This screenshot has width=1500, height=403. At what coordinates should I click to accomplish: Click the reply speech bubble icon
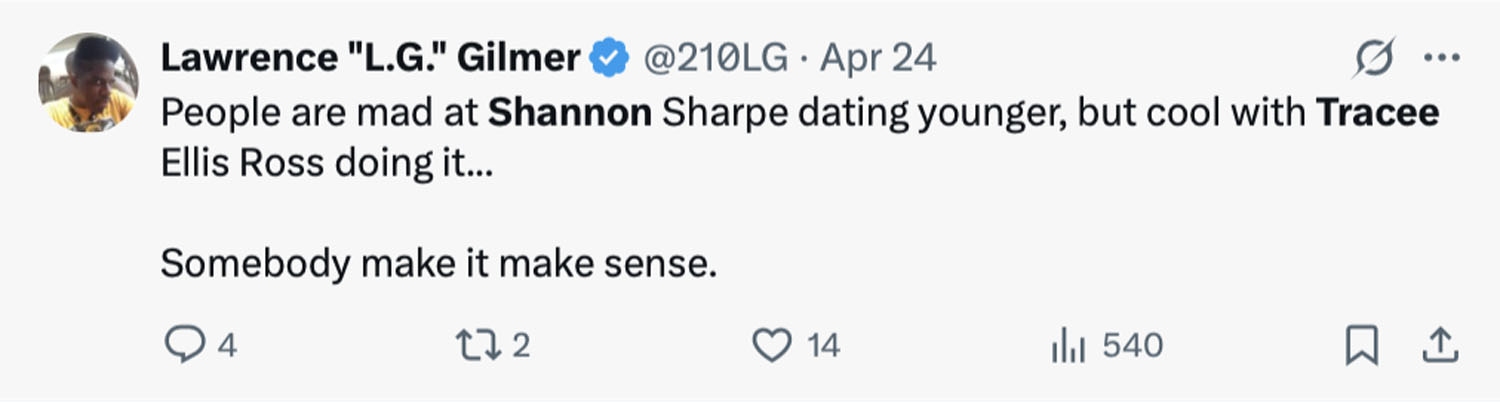[182, 346]
